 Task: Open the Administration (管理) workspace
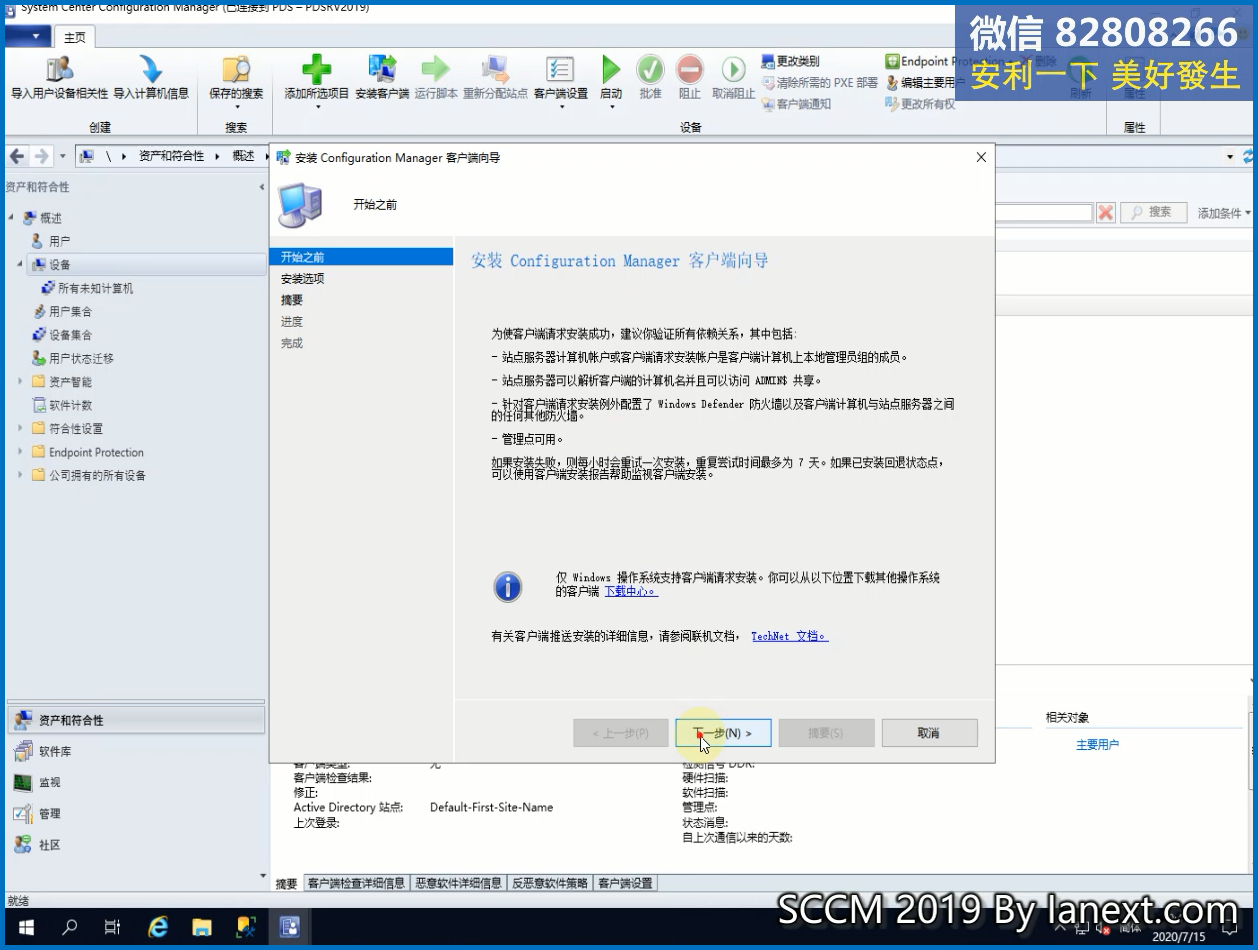coord(136,813)
